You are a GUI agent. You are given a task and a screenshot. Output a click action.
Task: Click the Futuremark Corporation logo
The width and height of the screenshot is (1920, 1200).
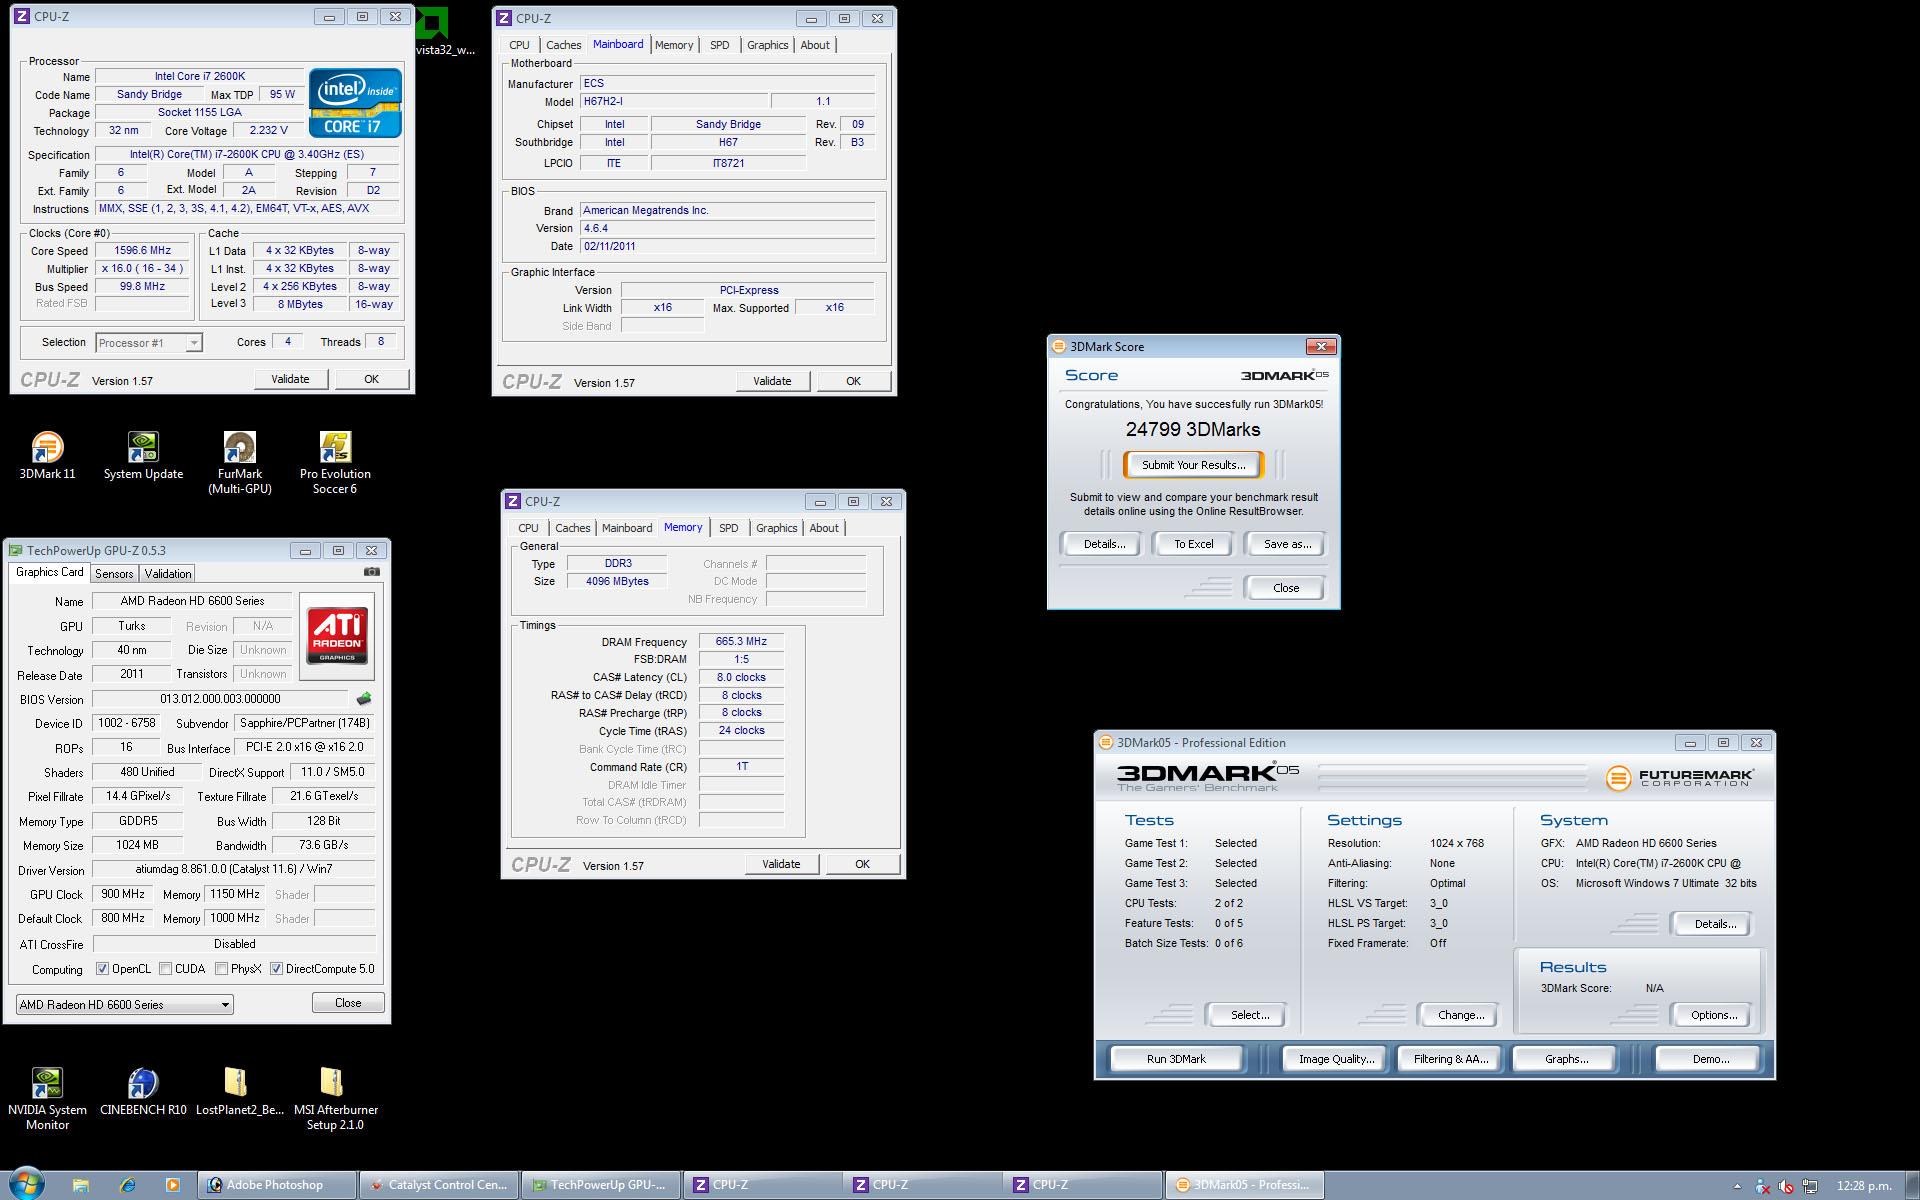pyautogui.click(x=1680, y=777)
